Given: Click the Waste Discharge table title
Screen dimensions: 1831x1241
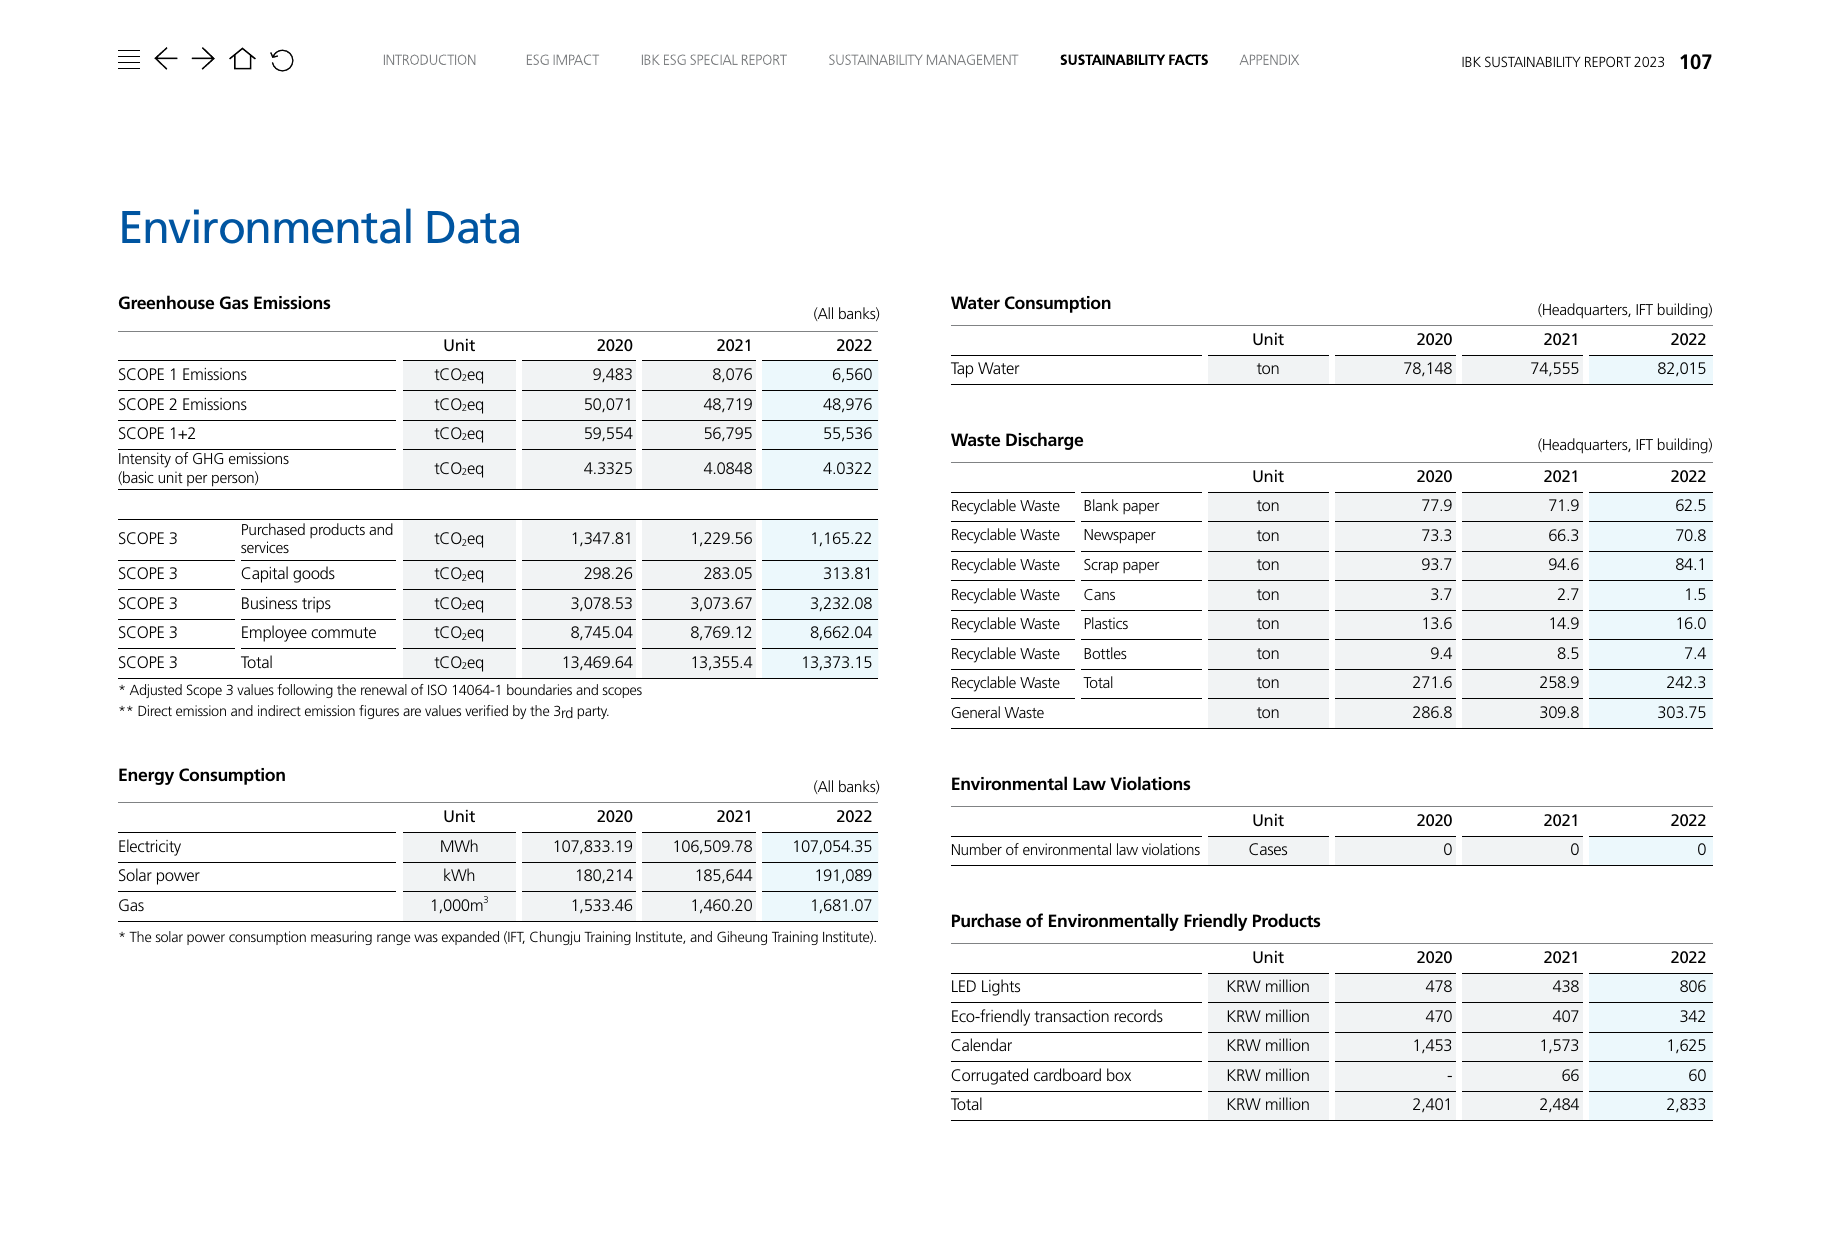Looking at the screenshot, I should pos(1017,440).
